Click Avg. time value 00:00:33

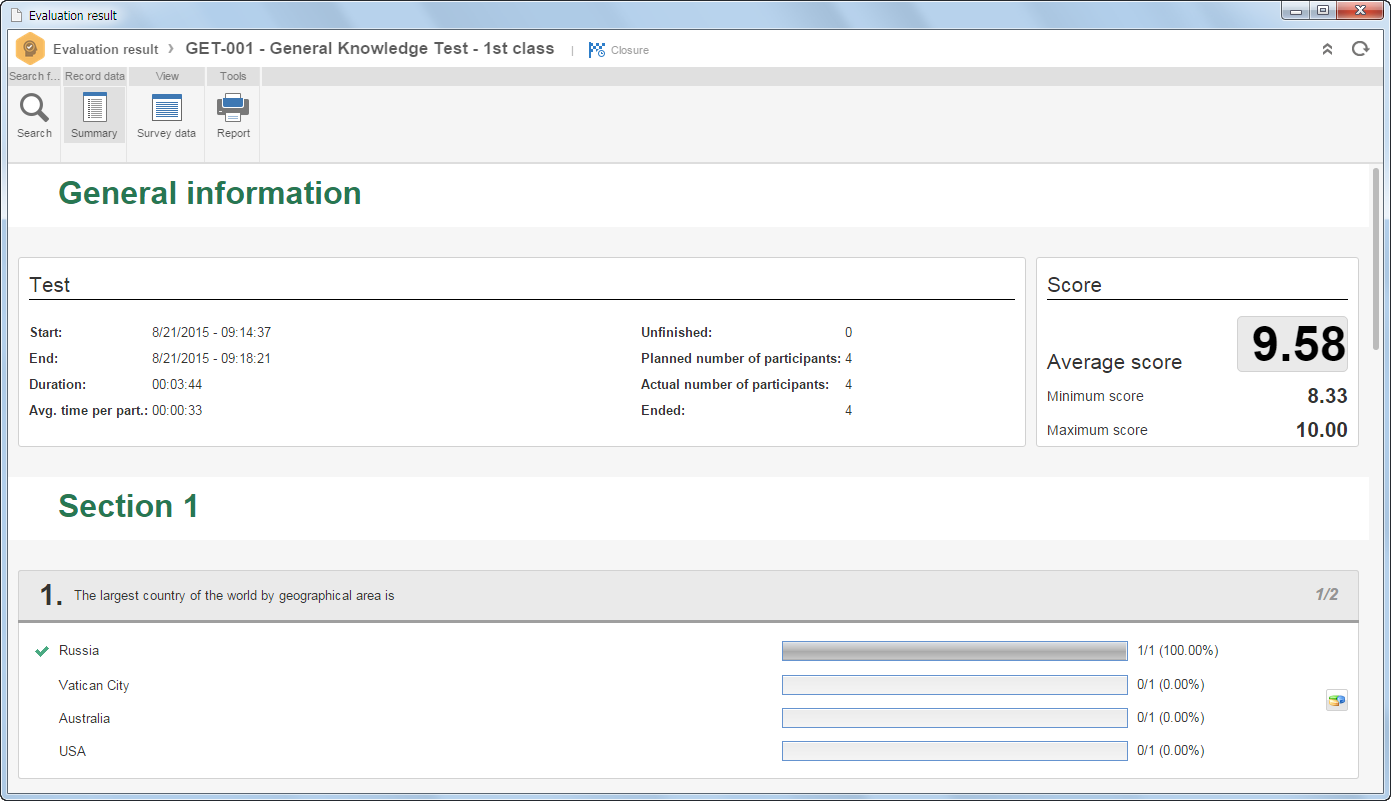[x=177, y=410]
